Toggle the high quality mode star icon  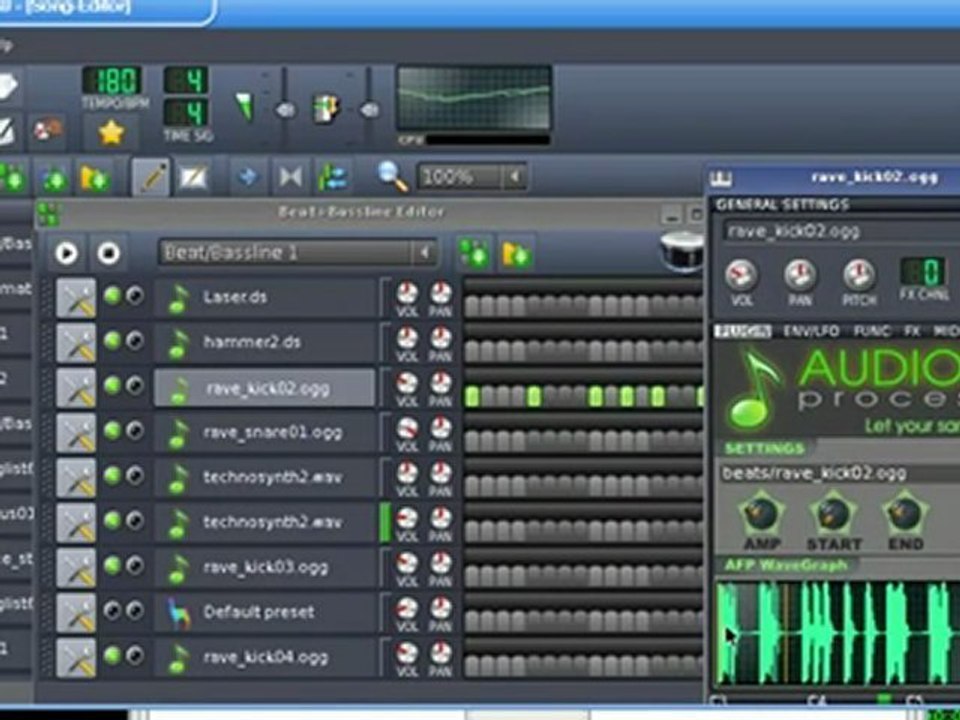(x=111, y=132)
